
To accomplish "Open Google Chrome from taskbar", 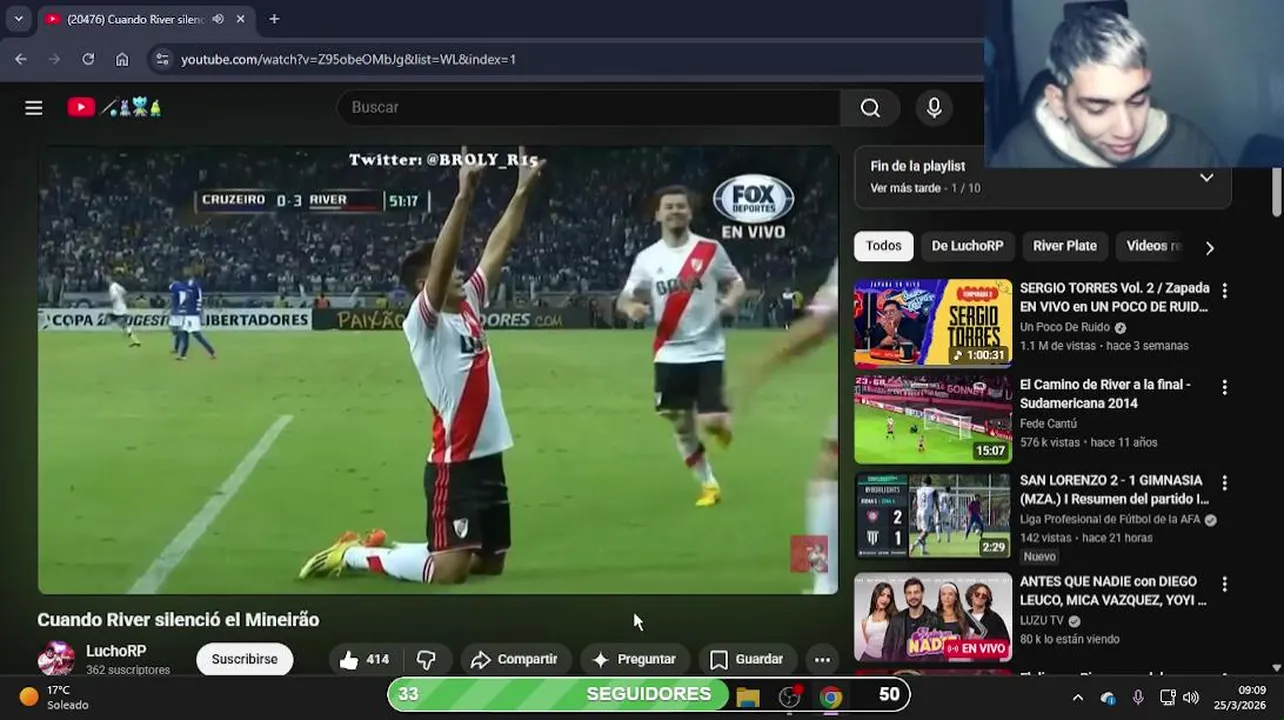I will (831, 697).
